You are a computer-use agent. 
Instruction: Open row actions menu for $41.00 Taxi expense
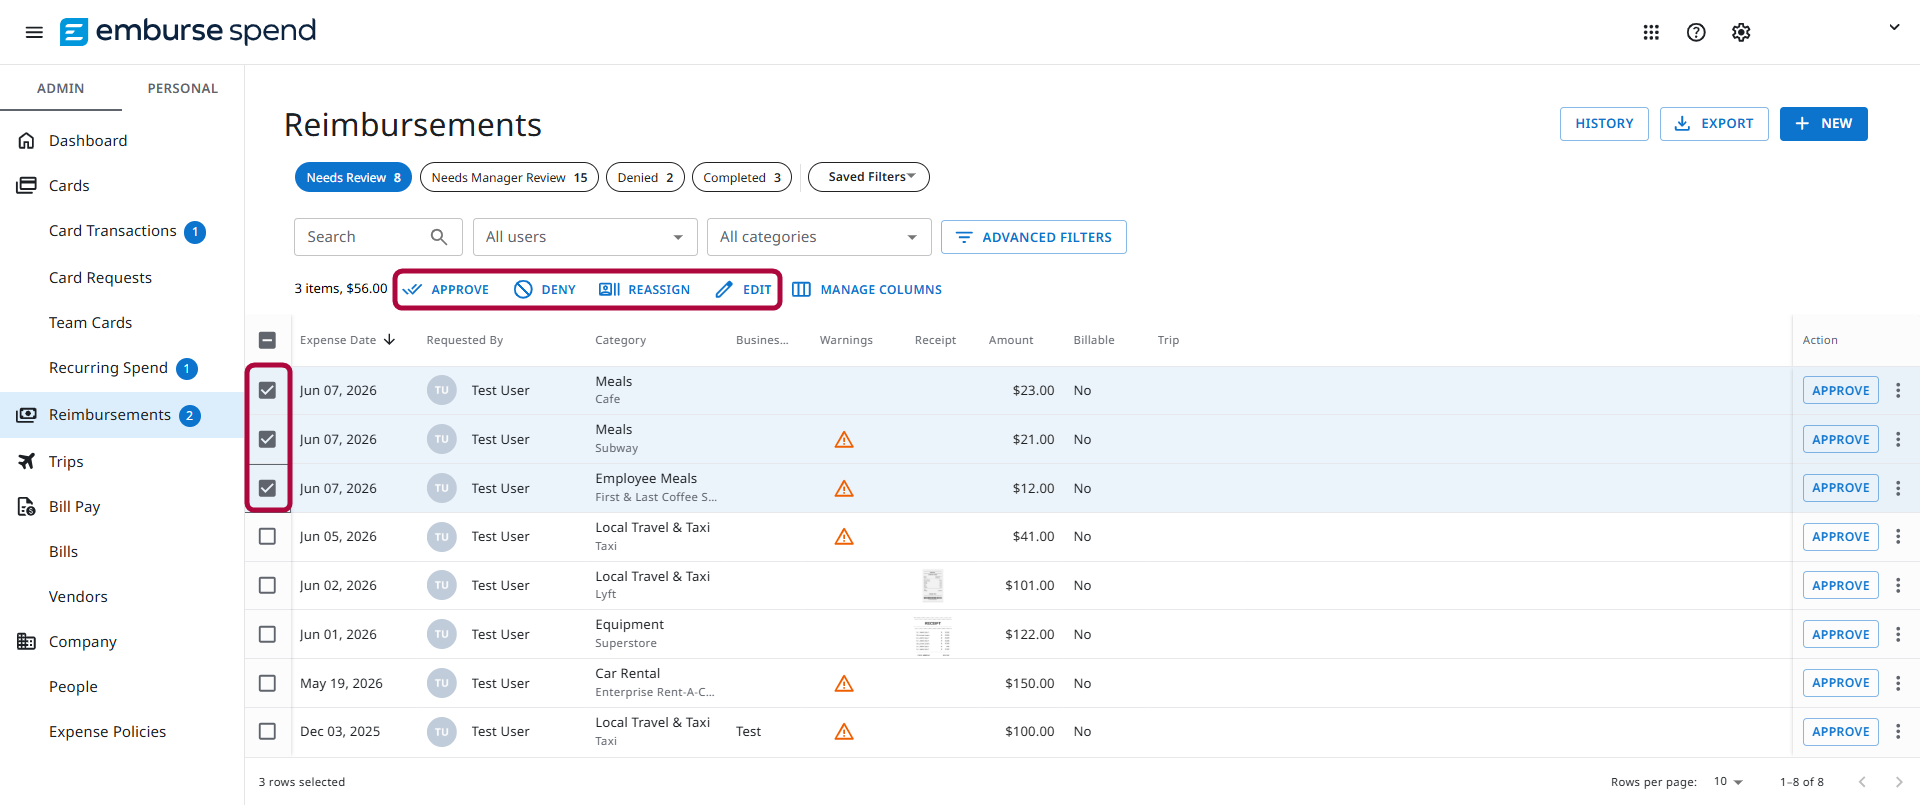[1898, 536]
